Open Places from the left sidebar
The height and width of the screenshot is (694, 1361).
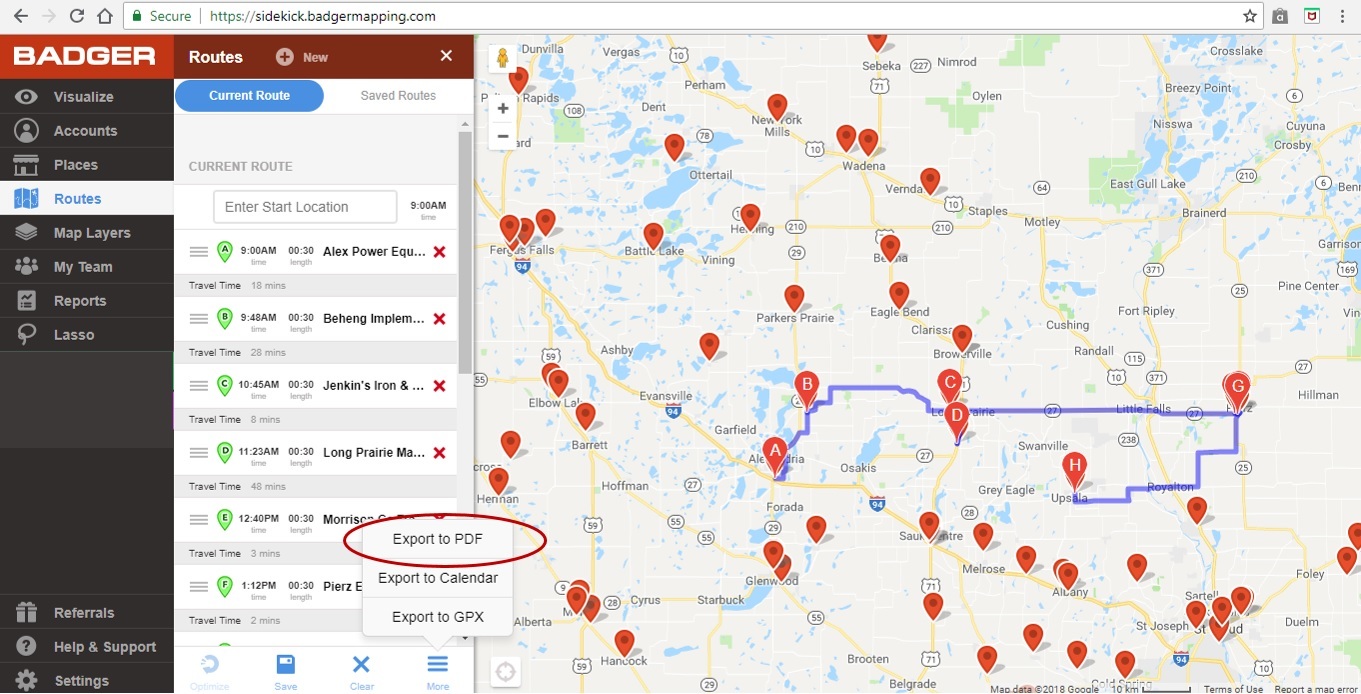(x=86, y=165)
